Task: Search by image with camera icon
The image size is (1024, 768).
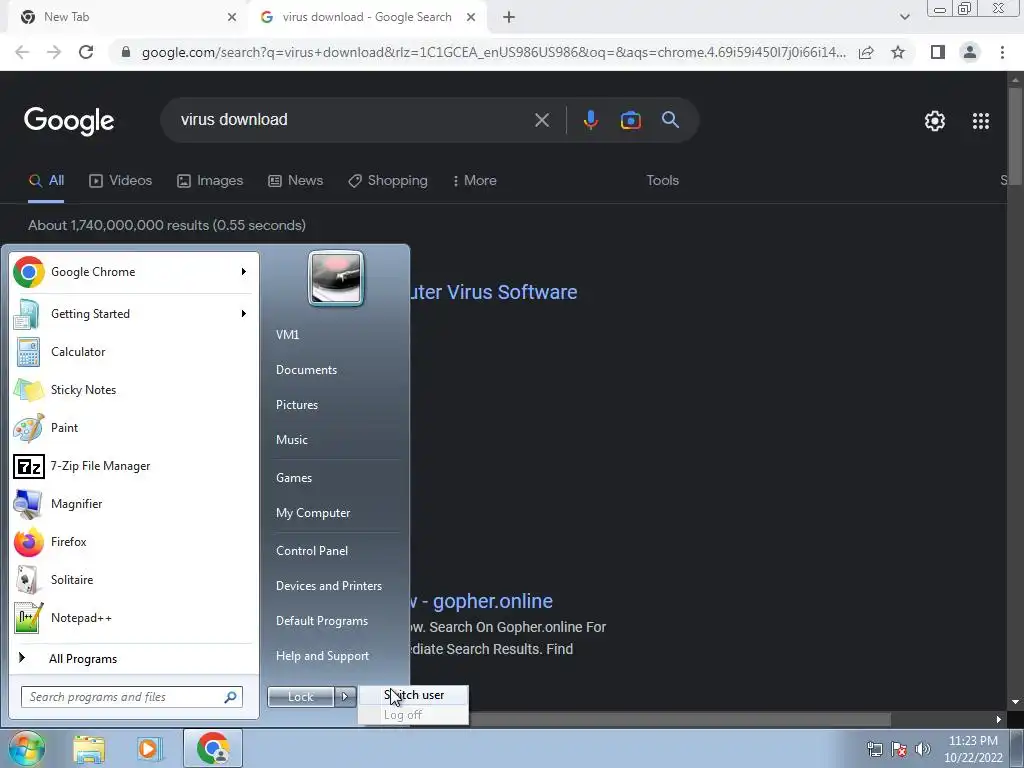Action: point(630,120)
